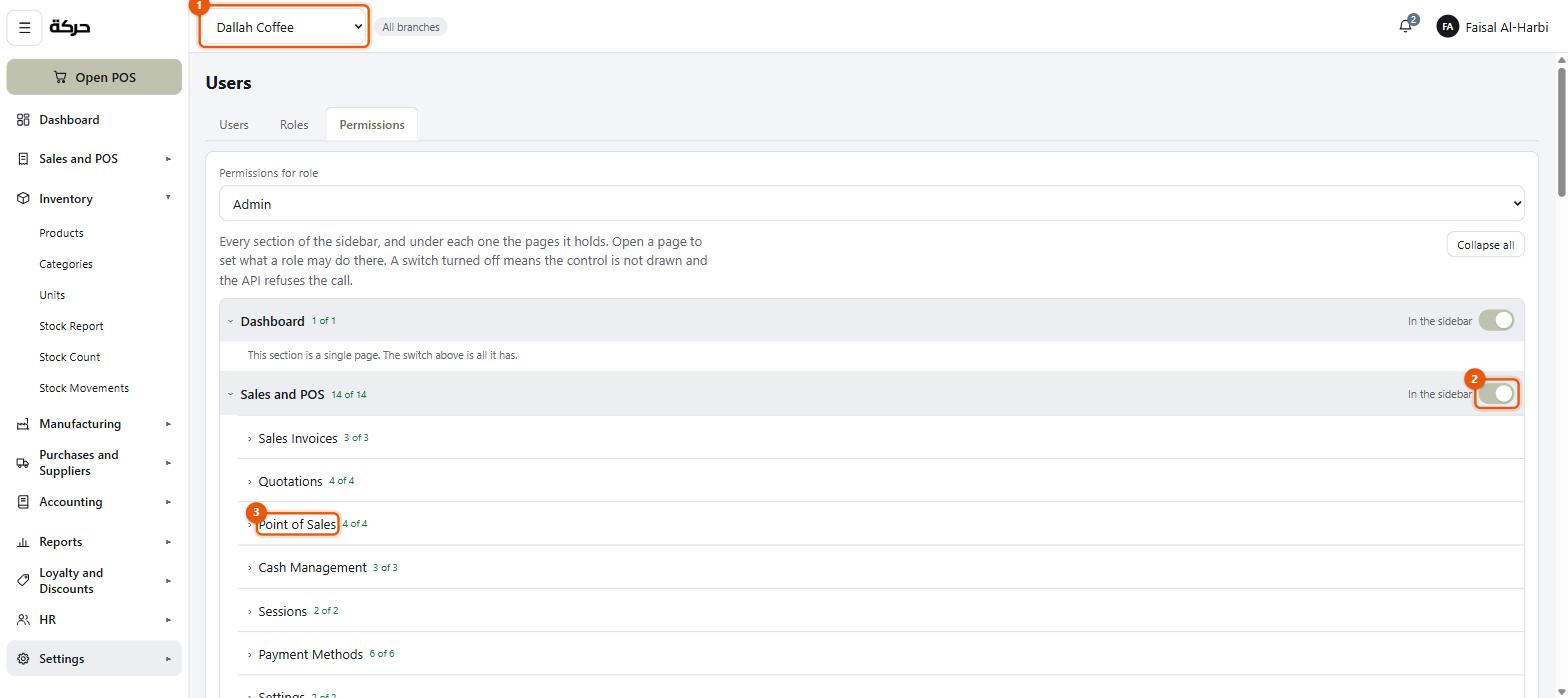Collapse the Sales and POS permissions section

[230, 395]
